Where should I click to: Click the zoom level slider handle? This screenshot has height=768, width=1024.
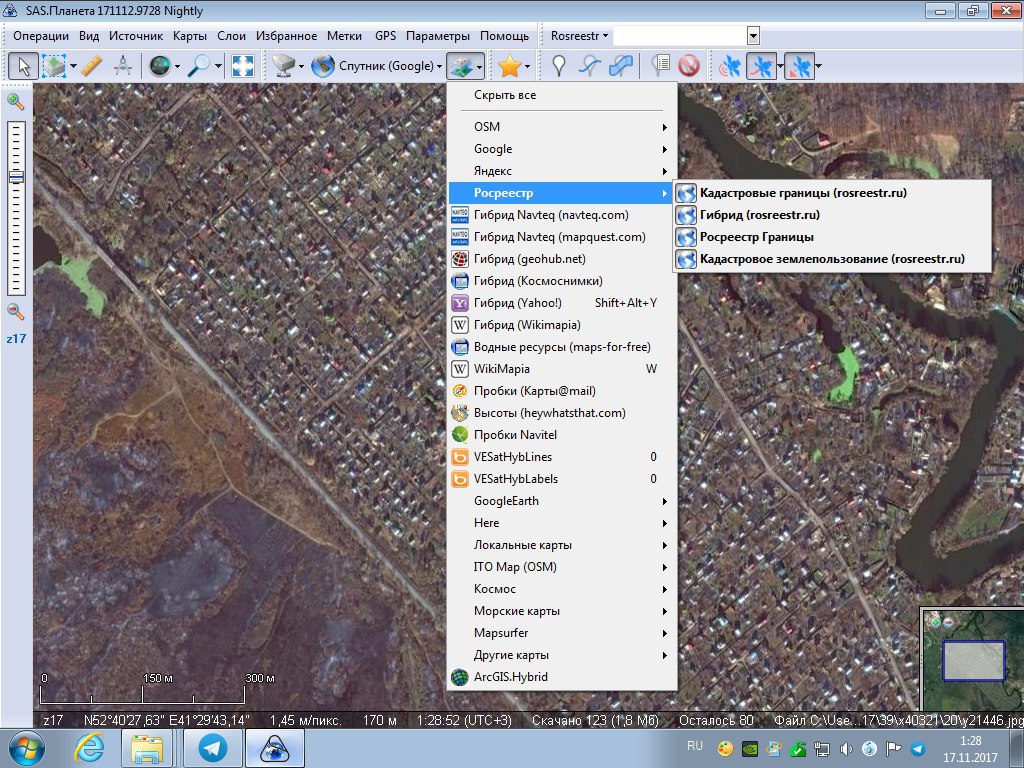coord(16,177)
